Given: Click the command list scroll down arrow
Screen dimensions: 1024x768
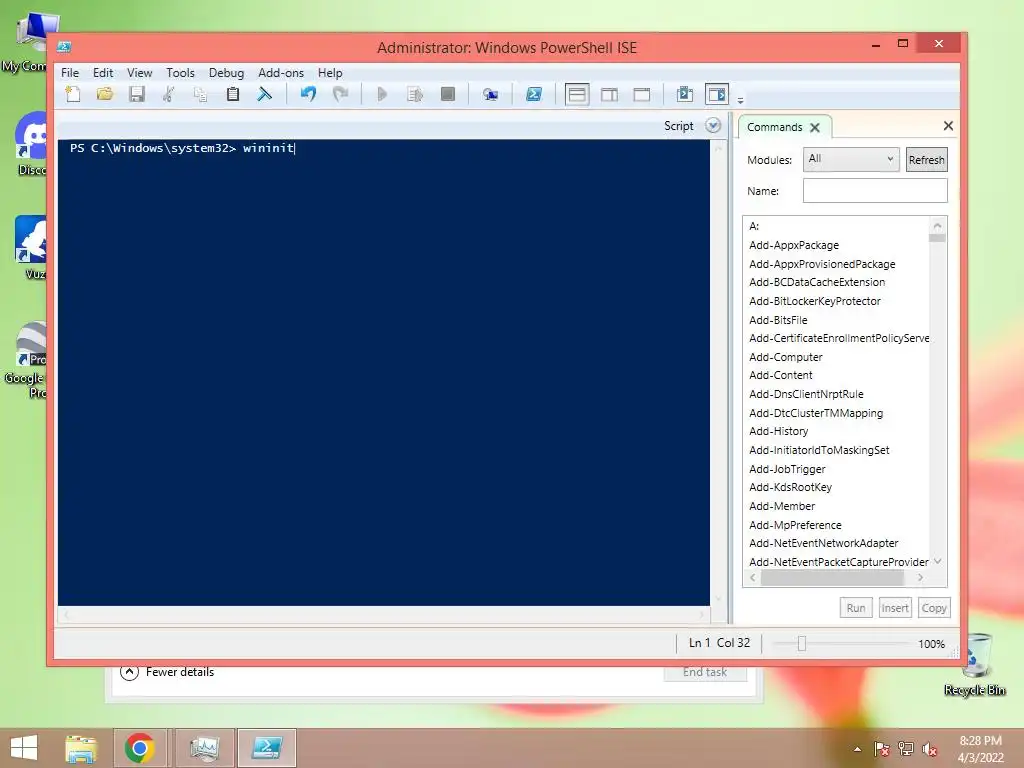Looking at the screenshot, I should click(x=938, y=561).
